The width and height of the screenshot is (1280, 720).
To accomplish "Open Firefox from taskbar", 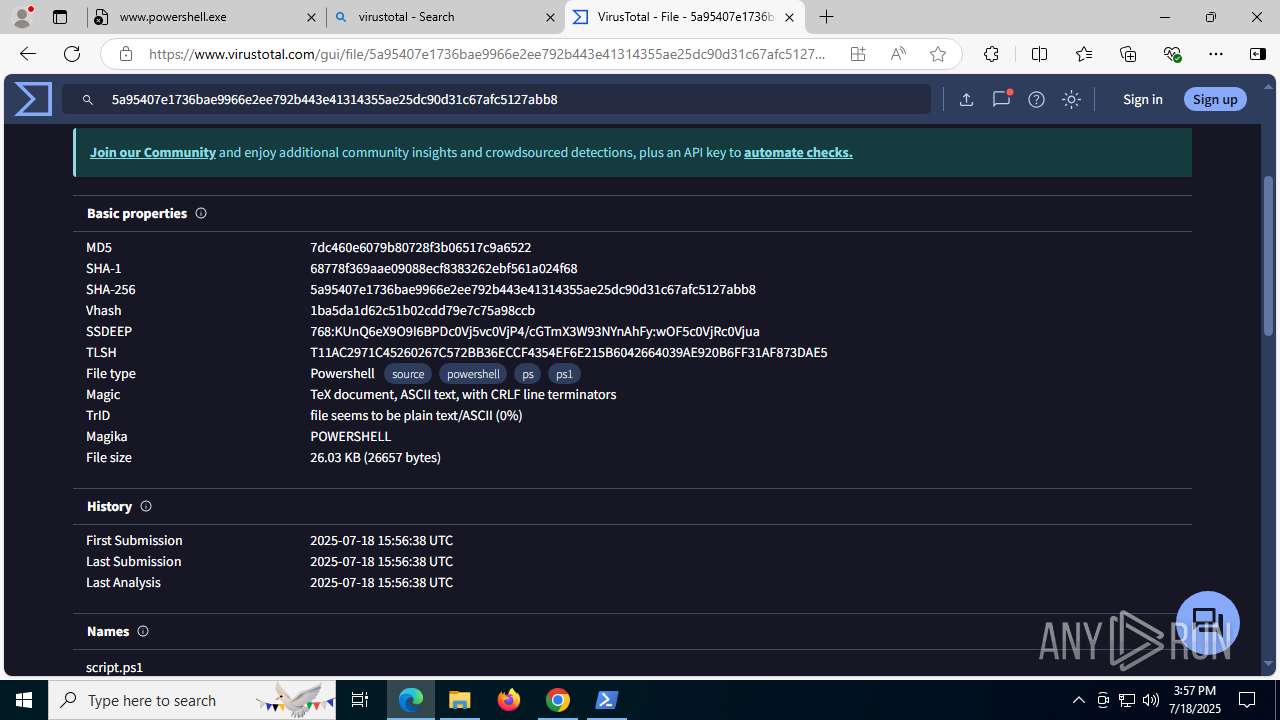I will coord(509,700).
